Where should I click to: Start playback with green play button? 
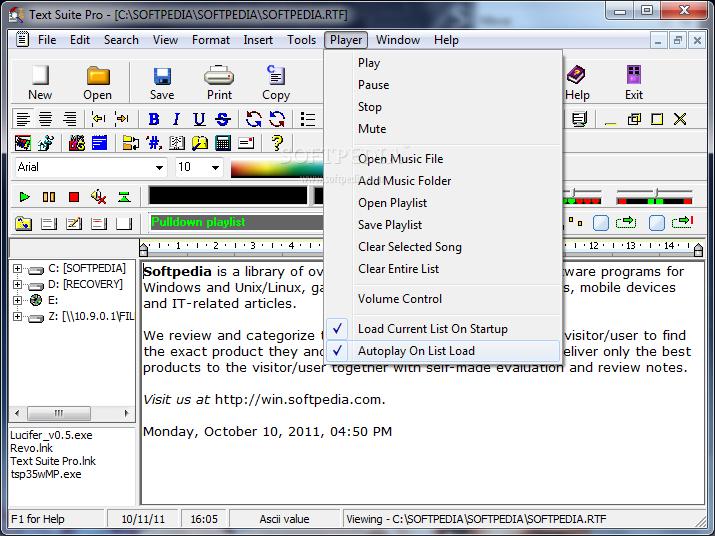(24, 197)
